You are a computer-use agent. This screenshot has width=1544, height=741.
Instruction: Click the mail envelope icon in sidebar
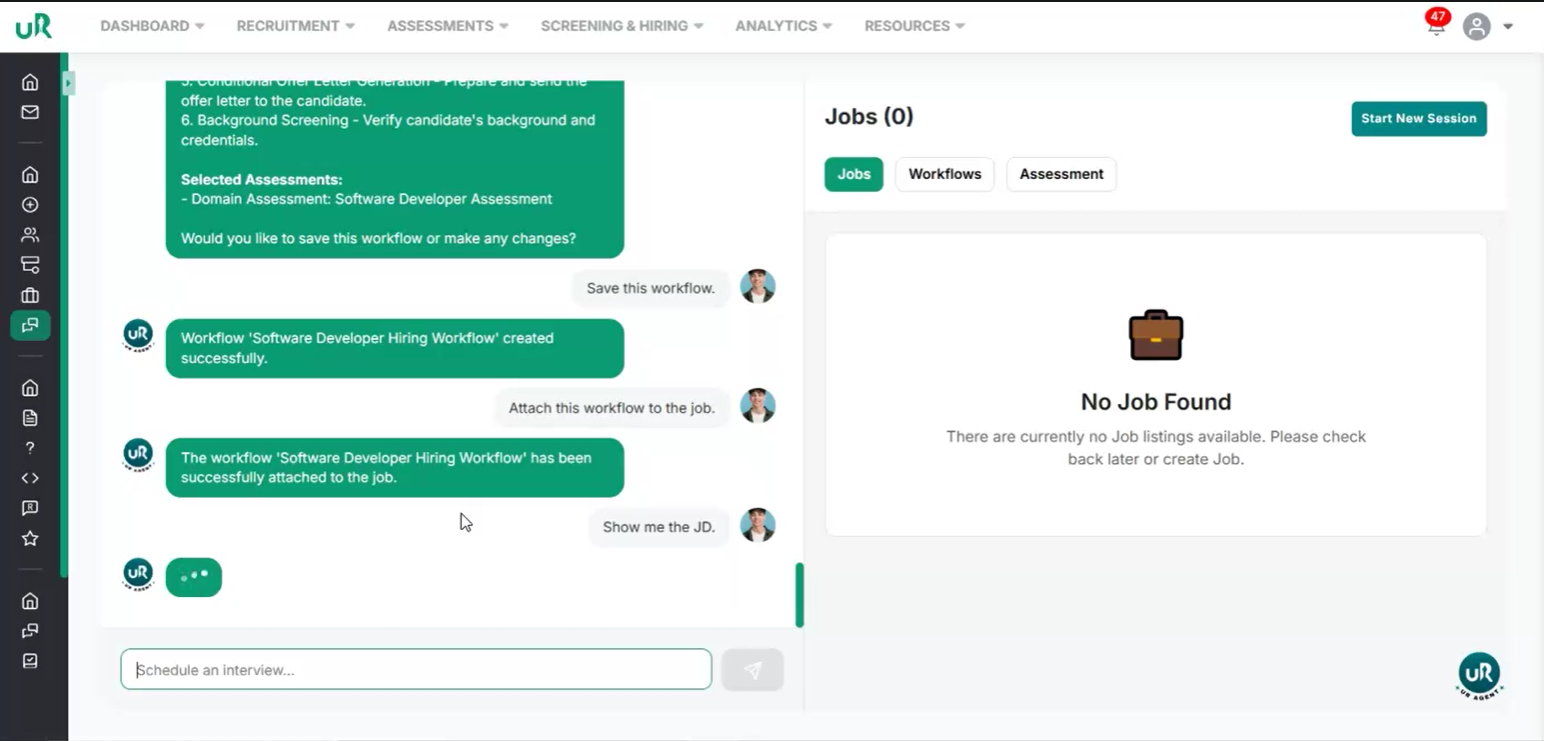(30, 112)
